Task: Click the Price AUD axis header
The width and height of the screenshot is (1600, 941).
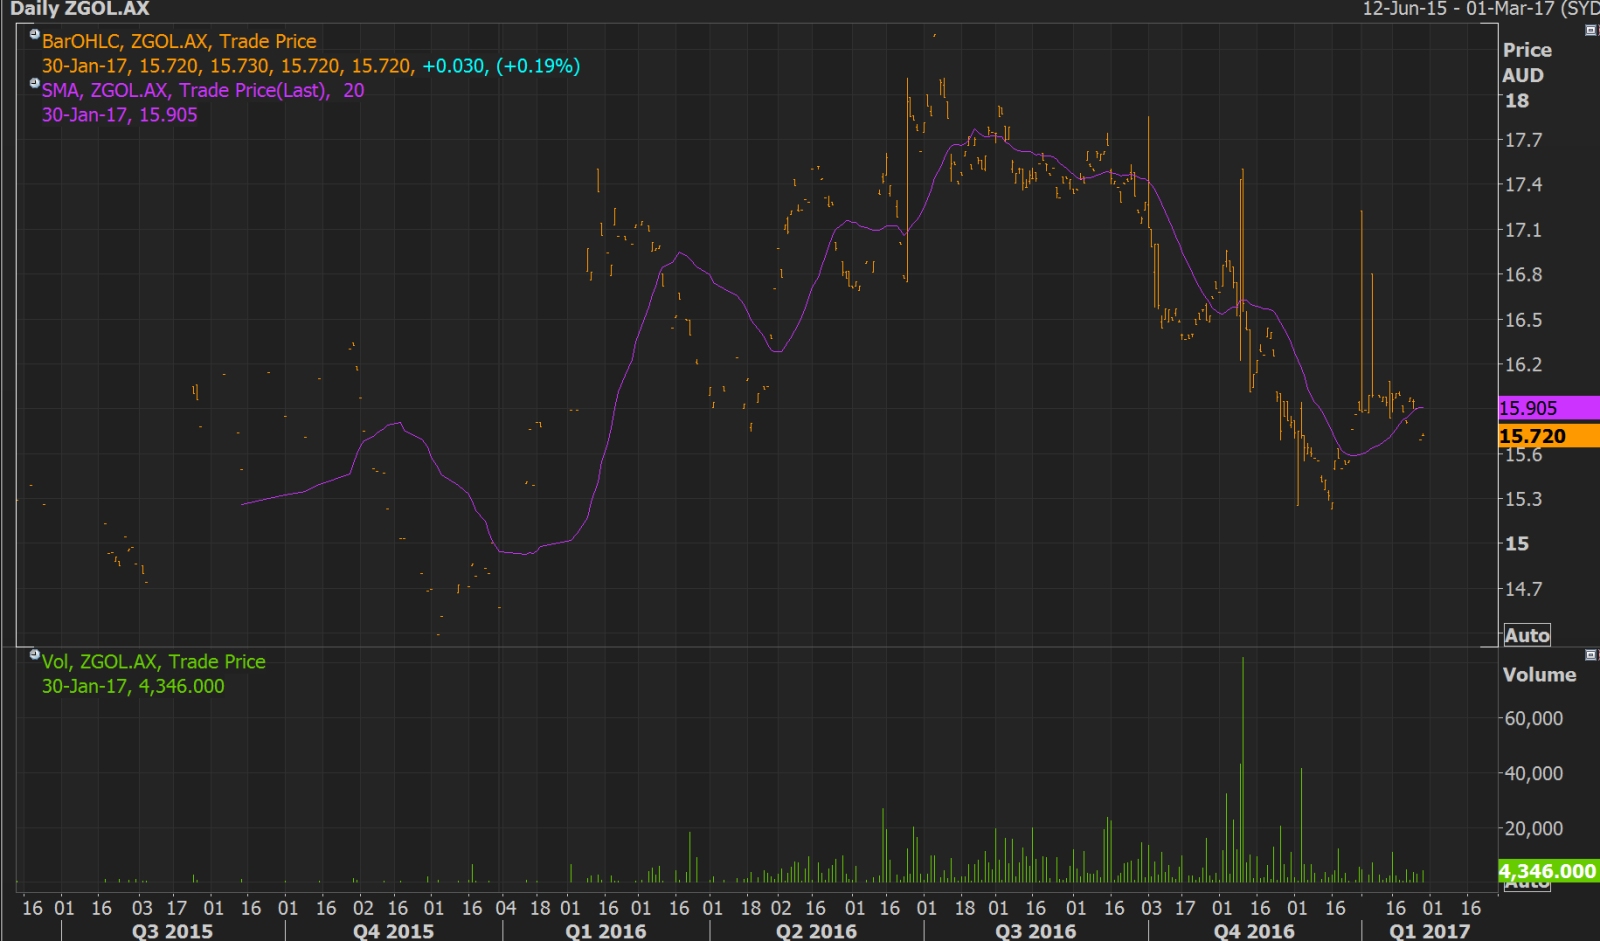Action: pos(1527,62)
